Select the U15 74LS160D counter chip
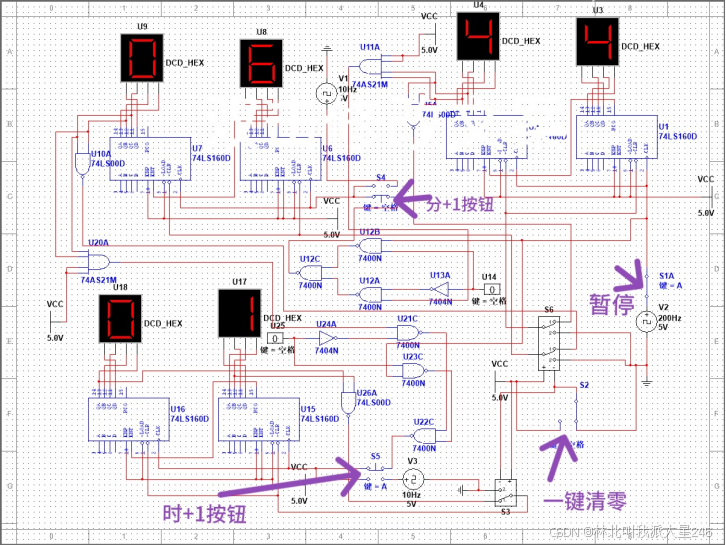 (x=259, y=419)
